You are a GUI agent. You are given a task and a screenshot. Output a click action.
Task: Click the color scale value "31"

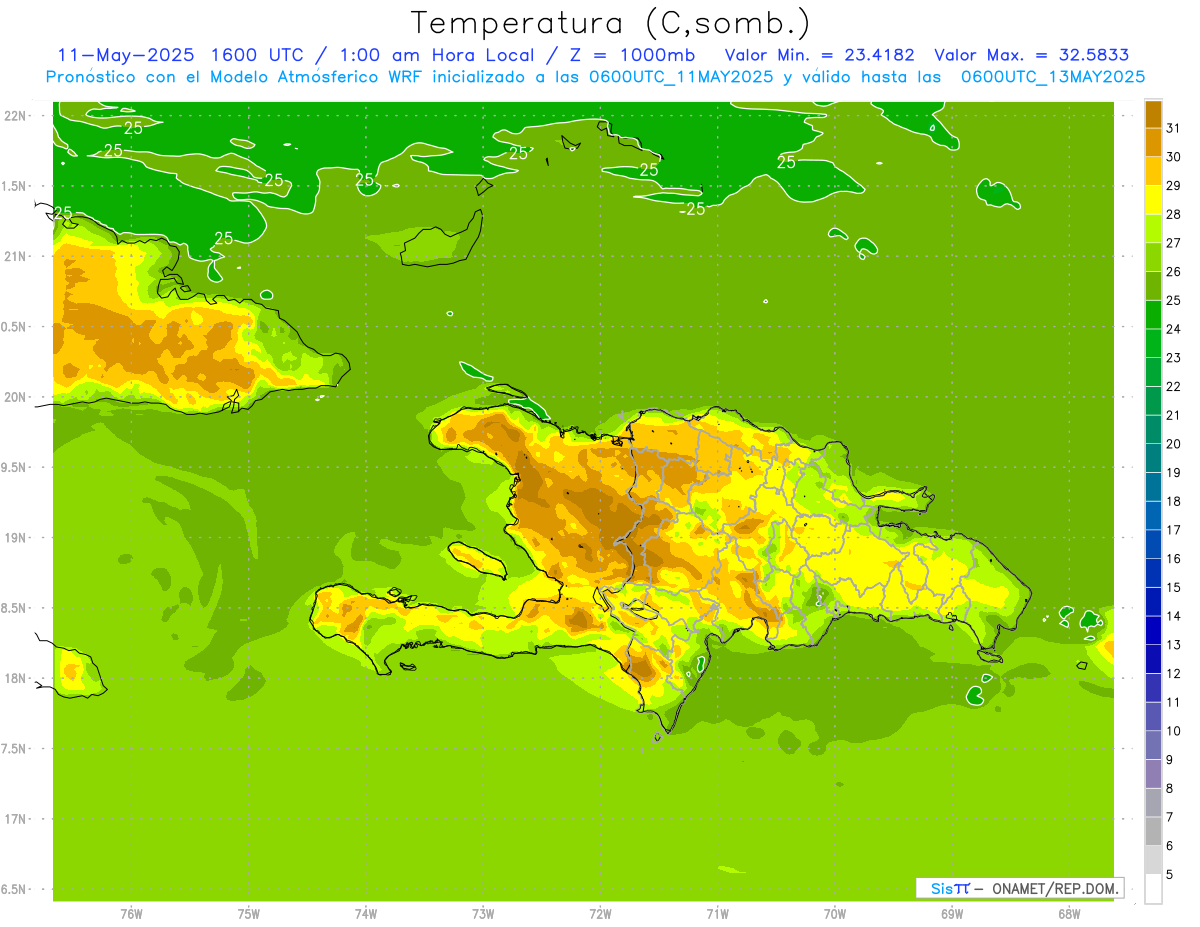(x=1174, y=128)
